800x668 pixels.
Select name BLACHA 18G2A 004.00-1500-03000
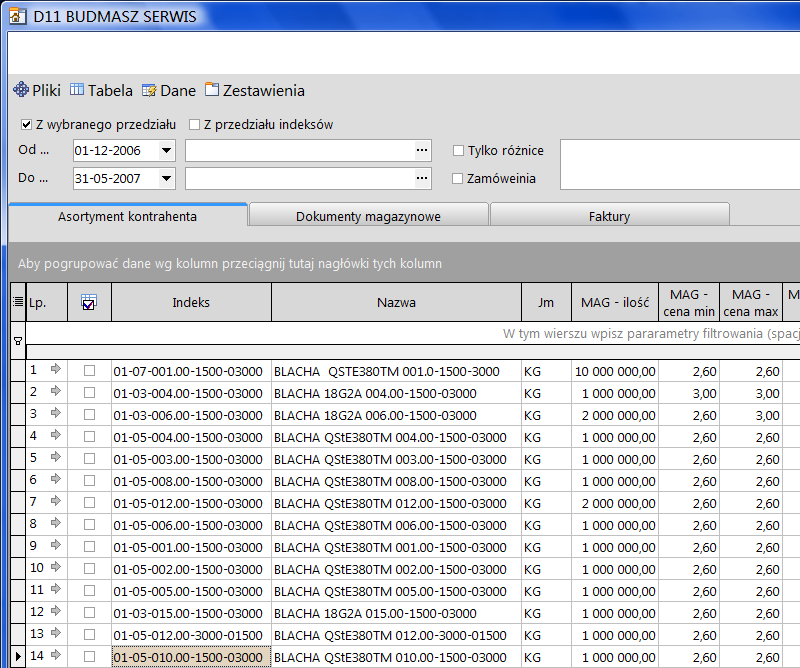(396, 393)
